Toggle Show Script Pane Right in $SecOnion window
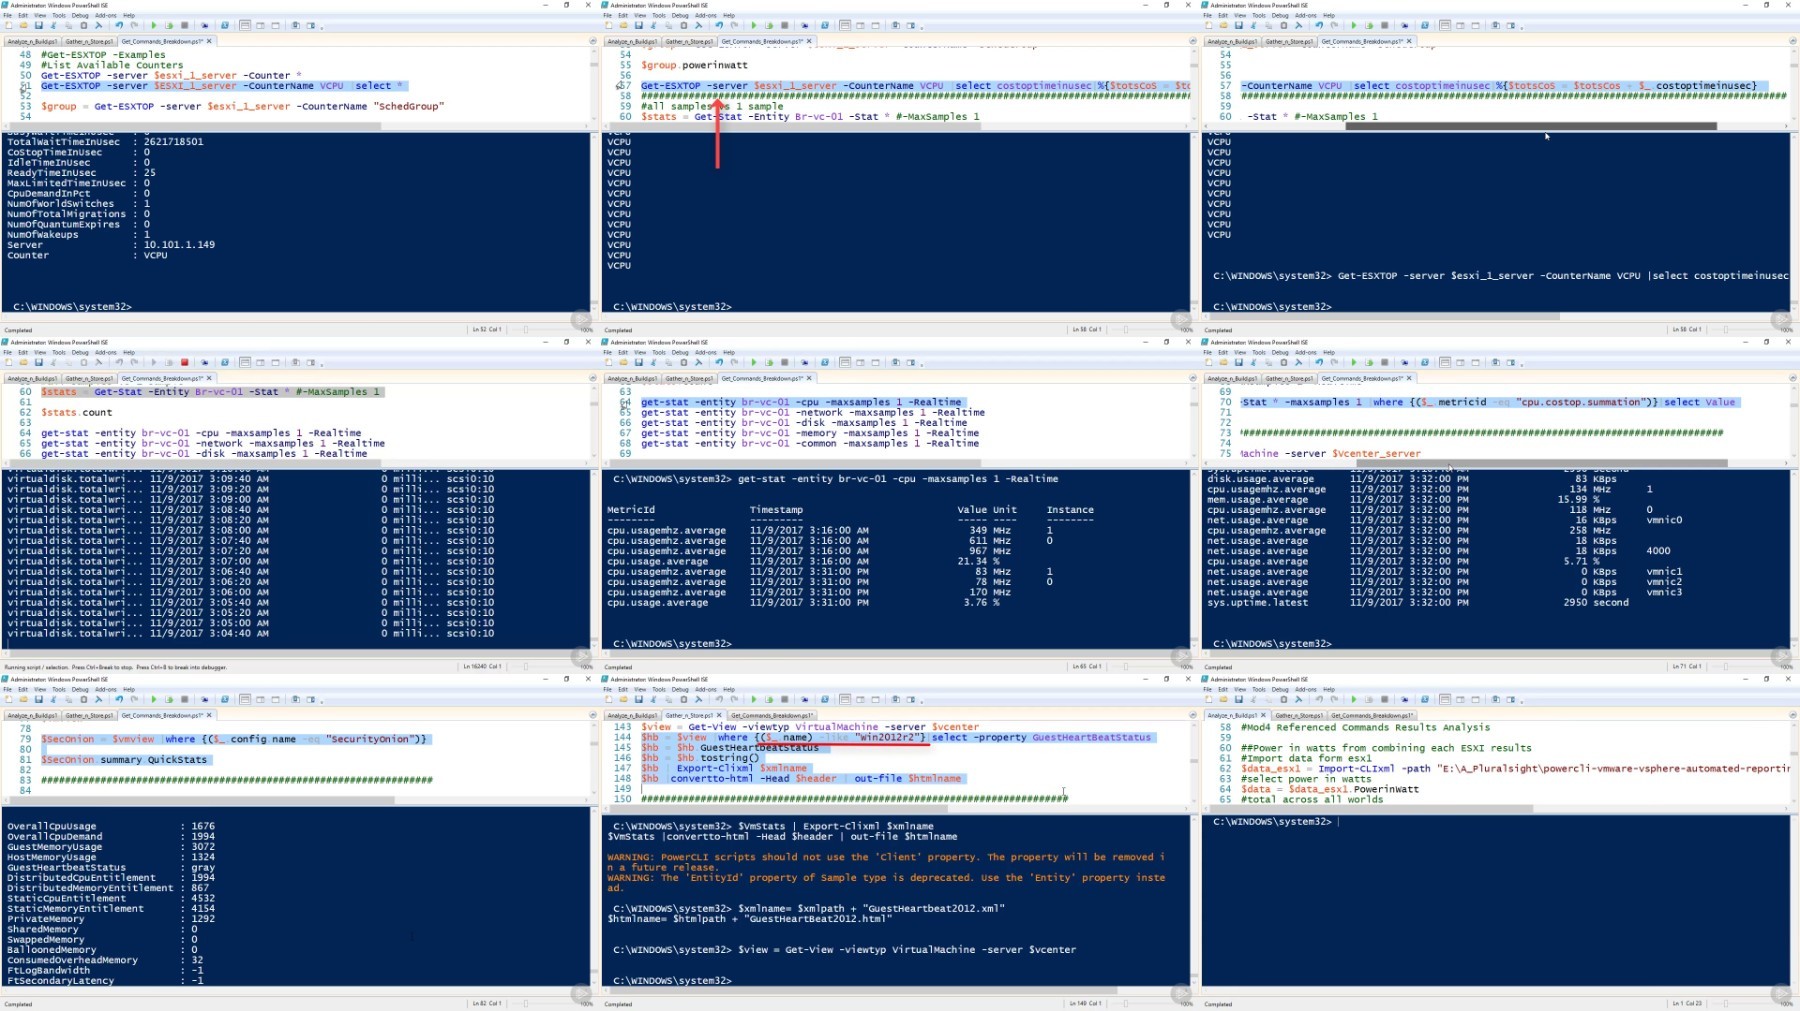 [x=260, y=700]
